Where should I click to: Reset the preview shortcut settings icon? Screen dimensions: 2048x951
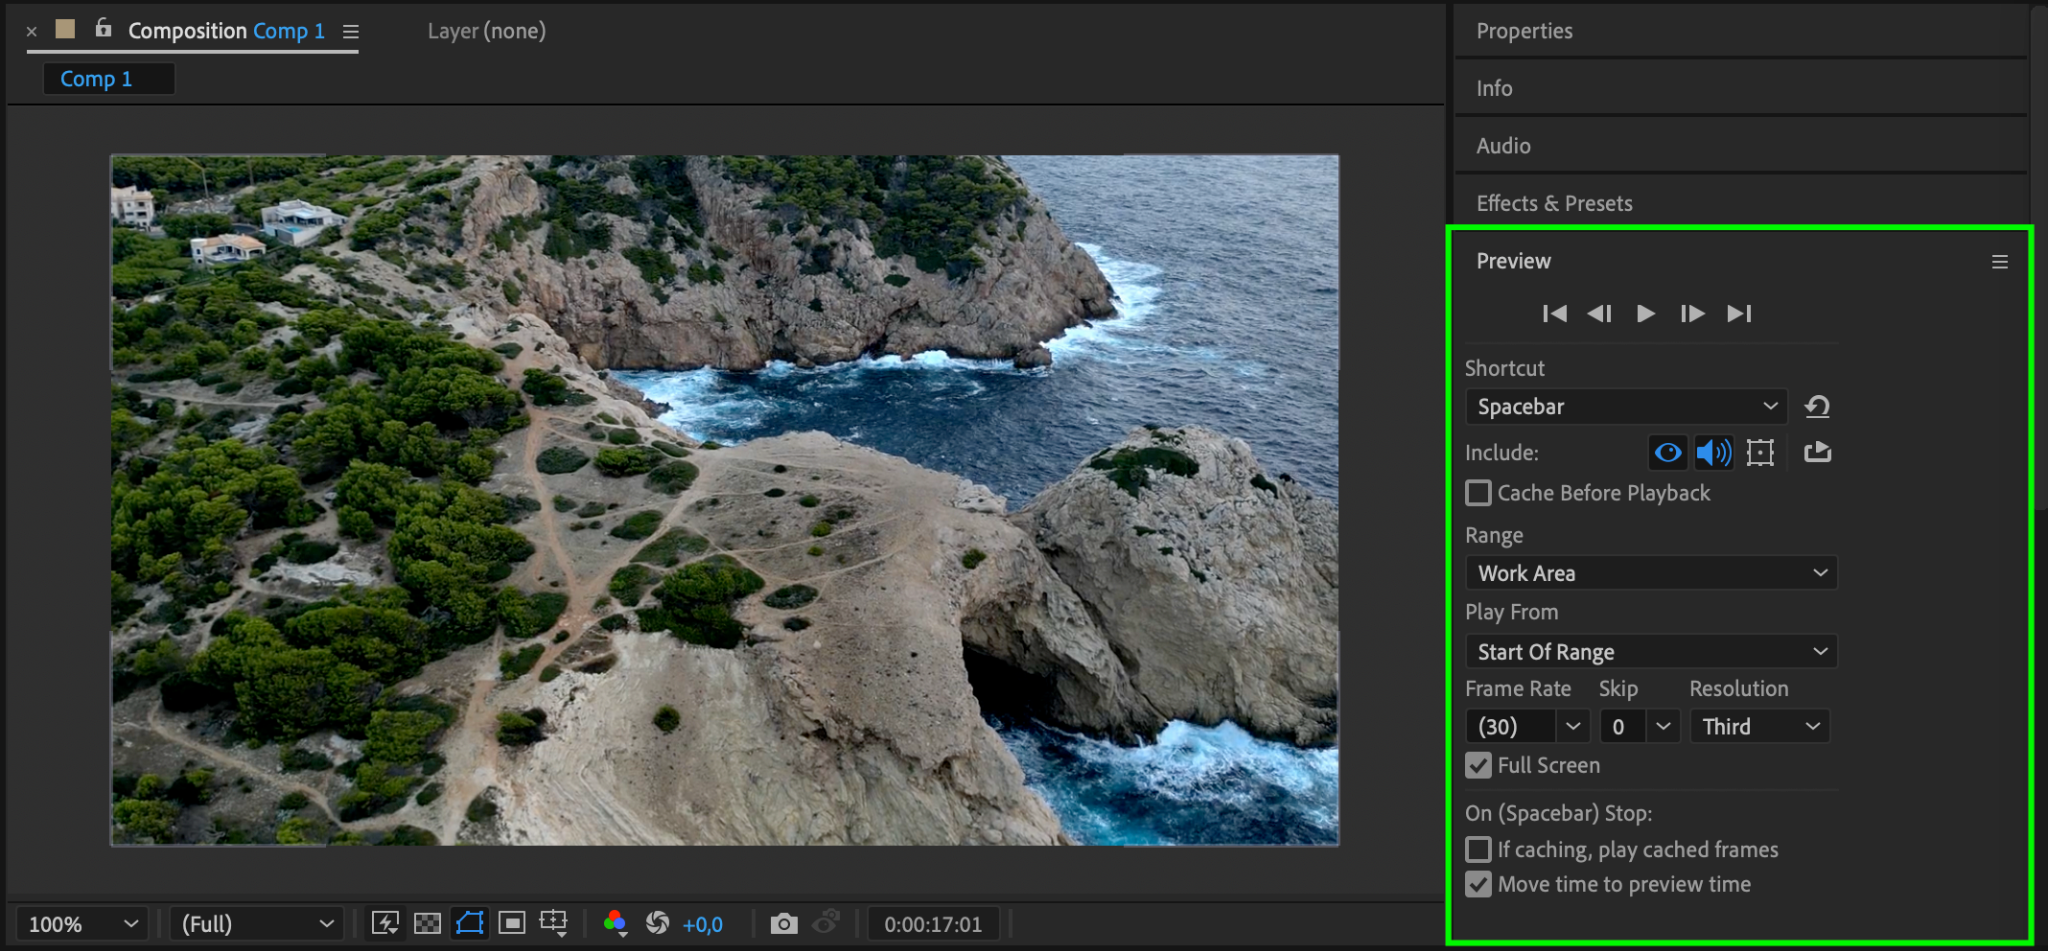(1817, 407)
